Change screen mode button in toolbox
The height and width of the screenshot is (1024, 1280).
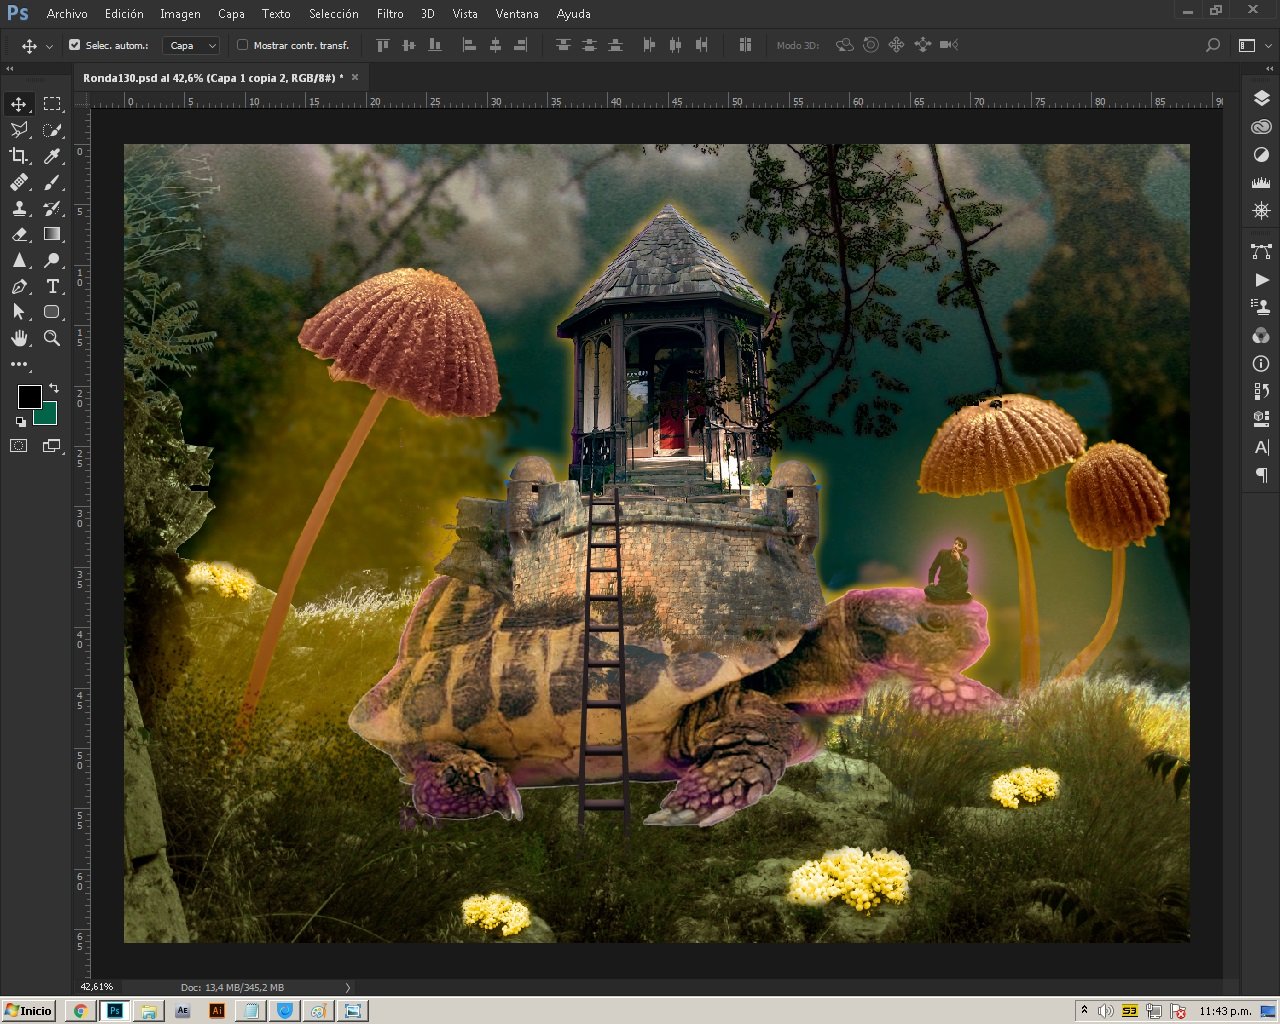point(52,446)
